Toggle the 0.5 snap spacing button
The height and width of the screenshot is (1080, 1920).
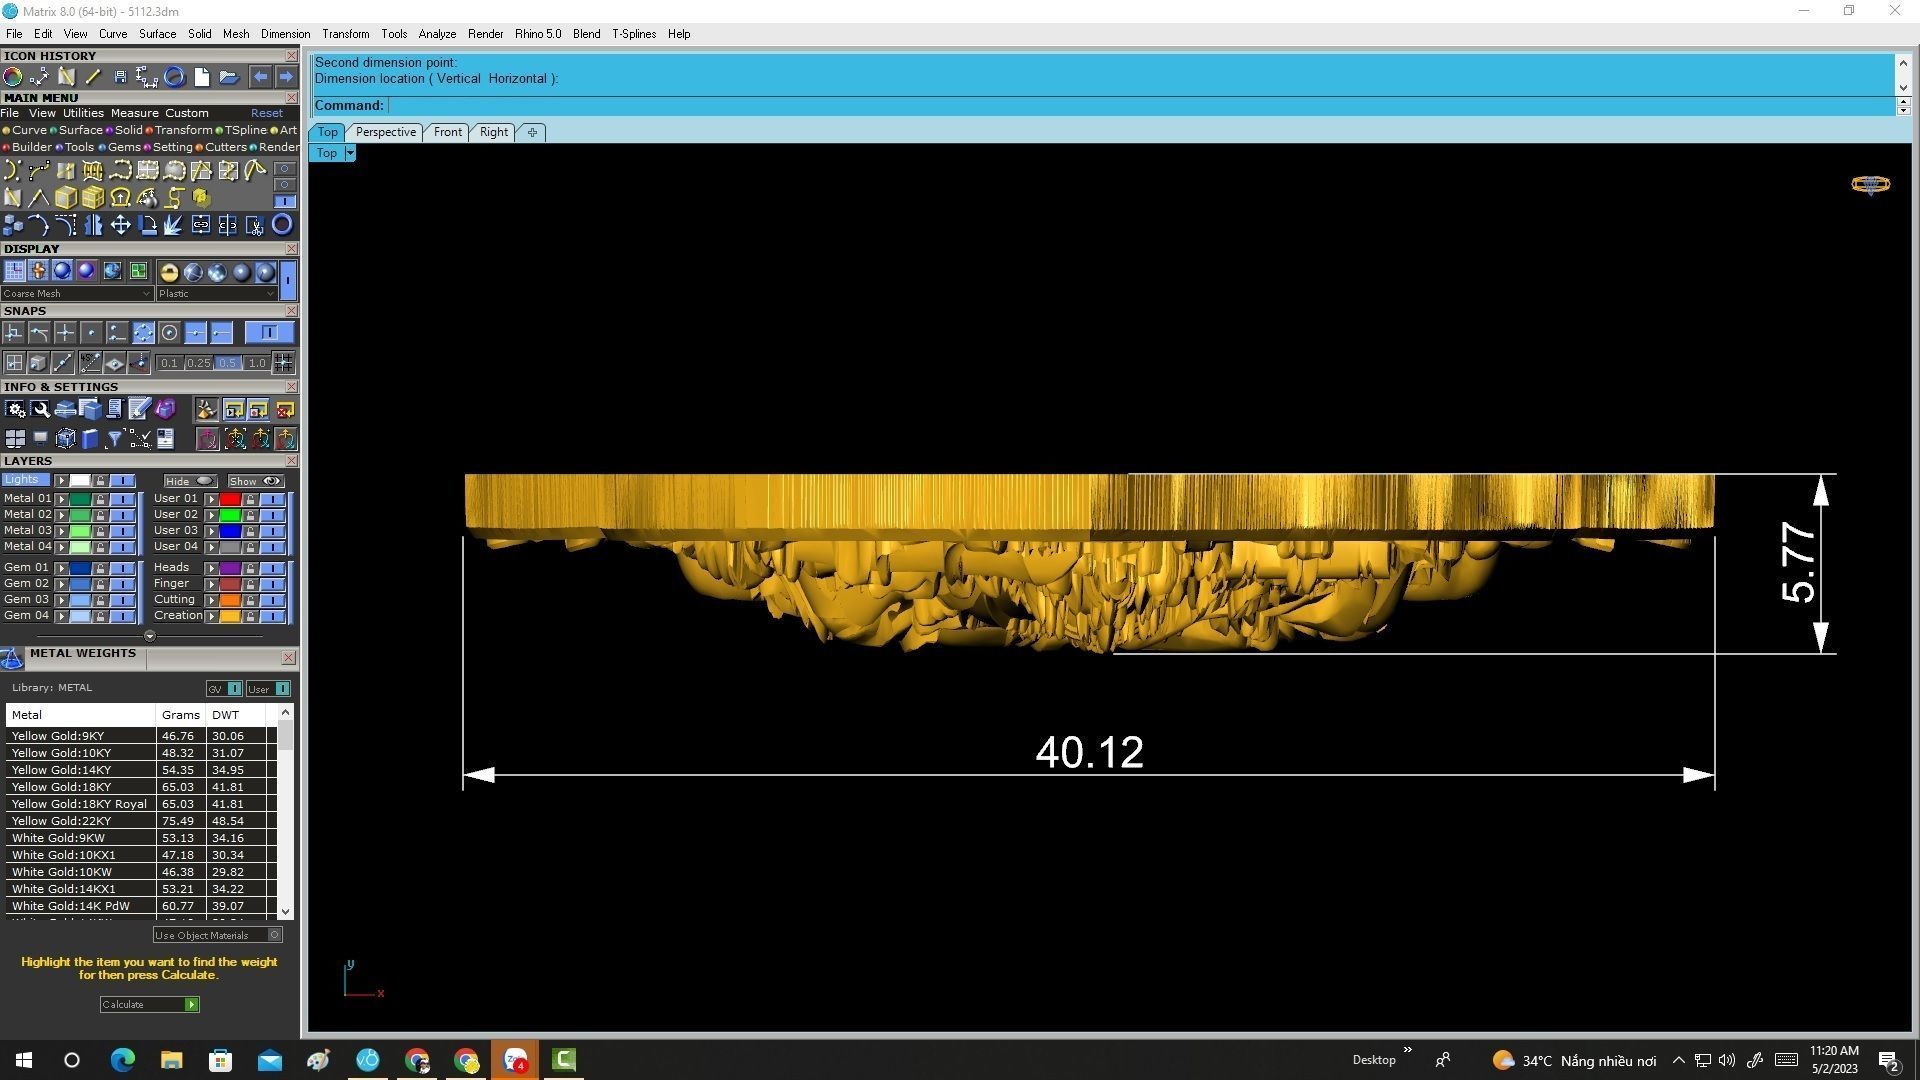[x=228, y=363]
